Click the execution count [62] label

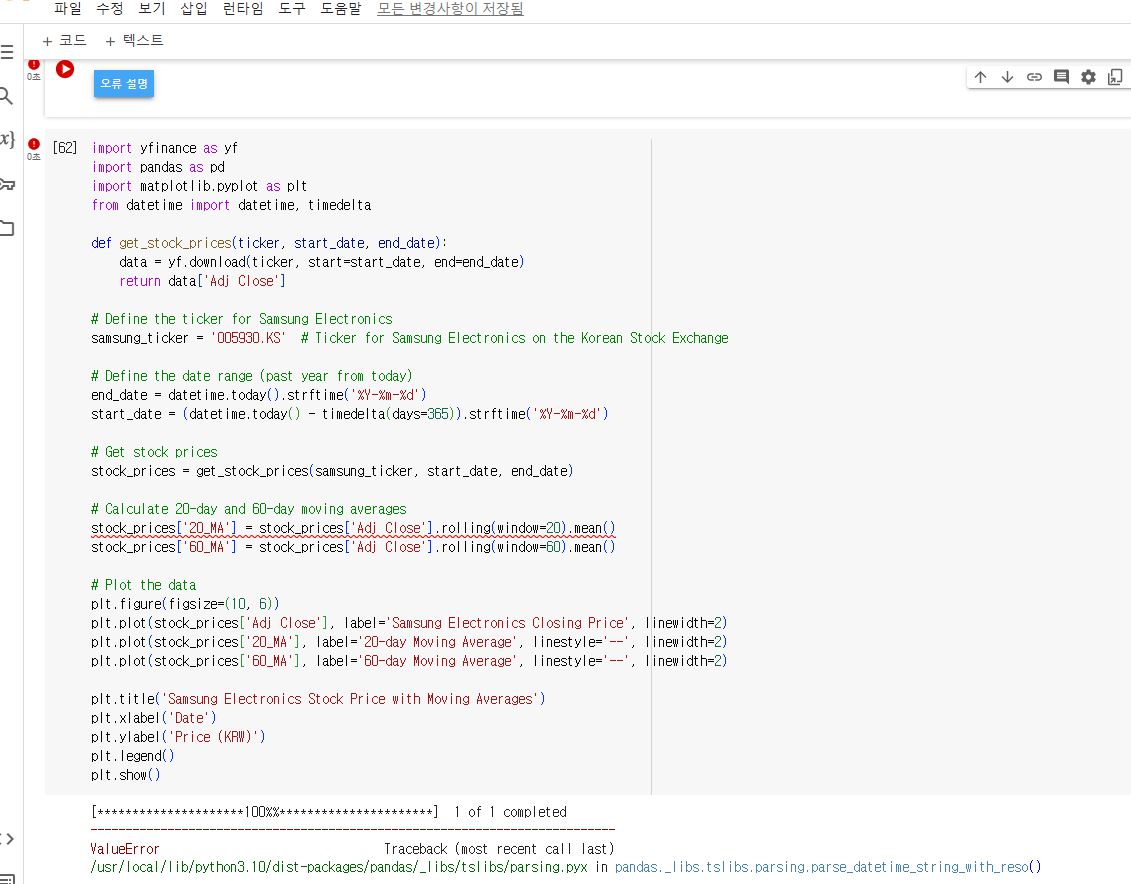click(x=65, y=148)
